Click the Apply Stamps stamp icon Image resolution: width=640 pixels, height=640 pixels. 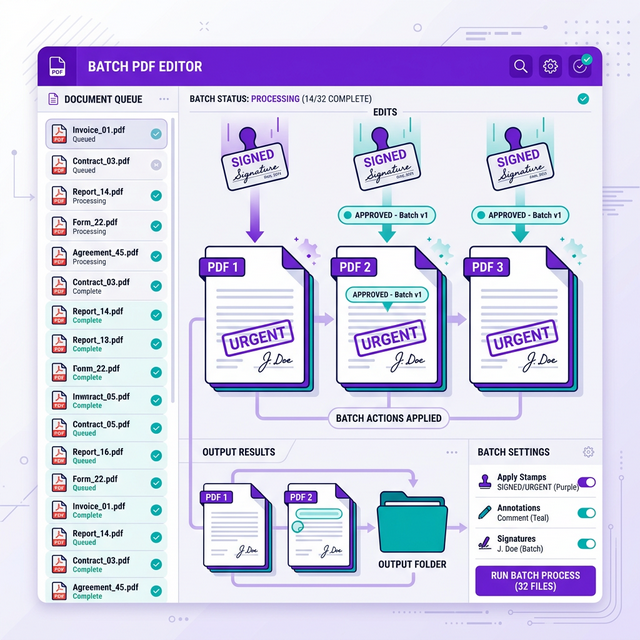[x=485, y=482]
